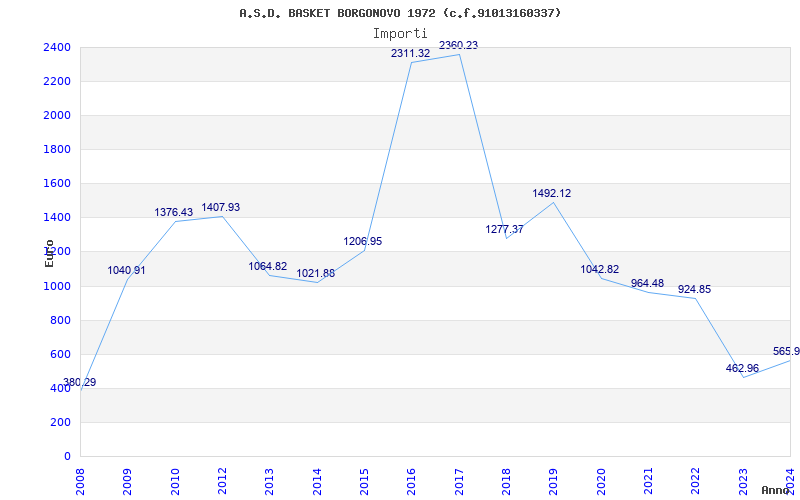Select the Importi subtitle

pos(400,34)
